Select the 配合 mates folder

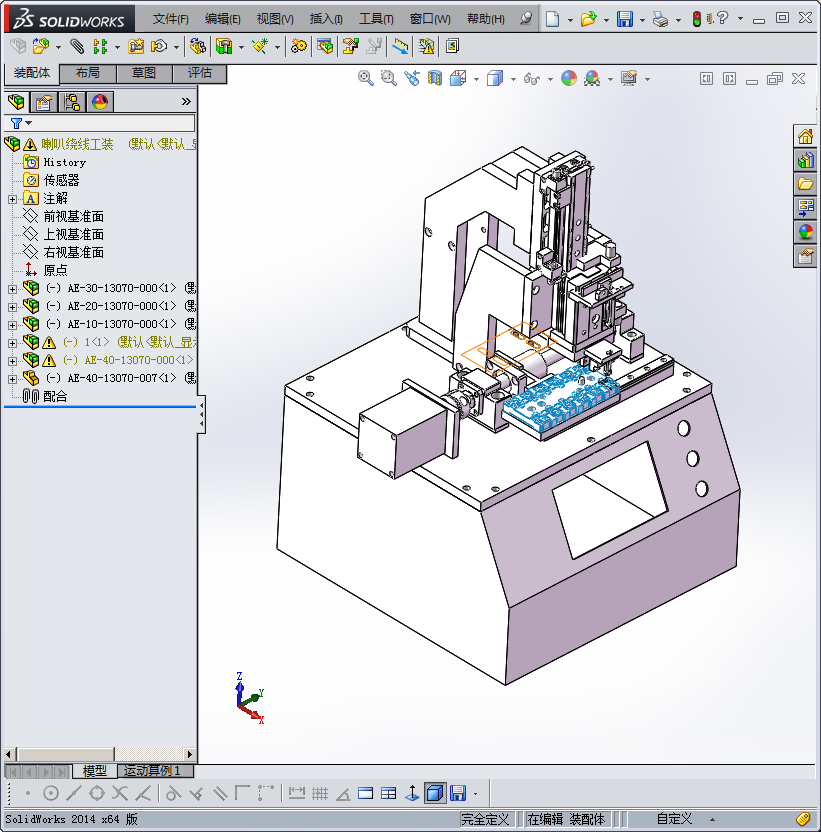[x=55, y=396]
